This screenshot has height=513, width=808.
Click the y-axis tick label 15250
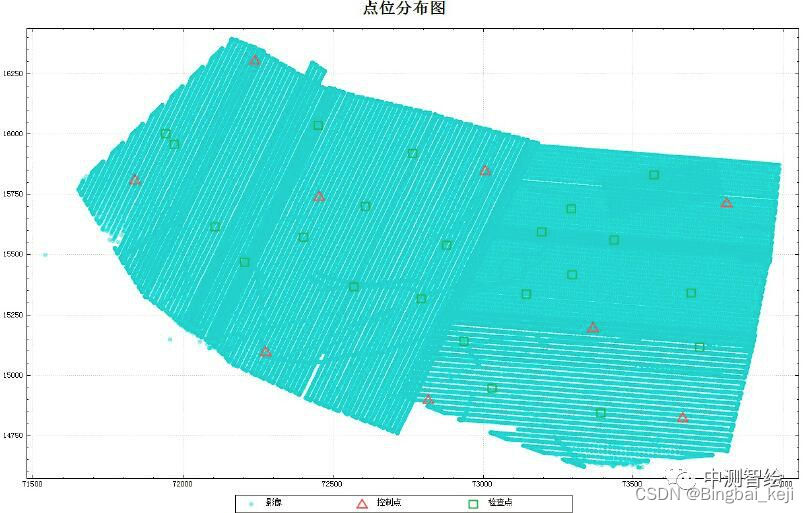[13, 315]
